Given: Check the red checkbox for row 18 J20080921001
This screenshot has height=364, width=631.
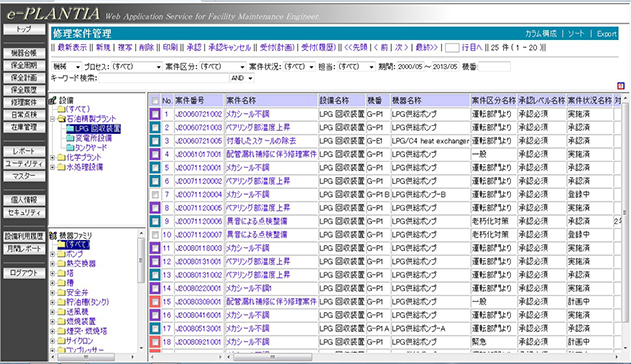Looking at the screenshot, I should pyautogui.click(x=155, y=342).
